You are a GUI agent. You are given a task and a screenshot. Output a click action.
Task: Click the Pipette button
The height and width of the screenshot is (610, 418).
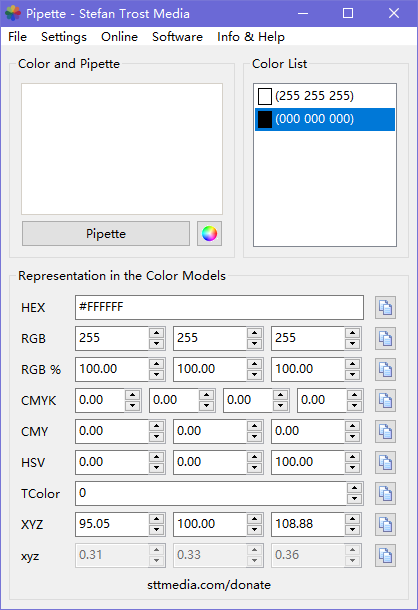point(106,233)
